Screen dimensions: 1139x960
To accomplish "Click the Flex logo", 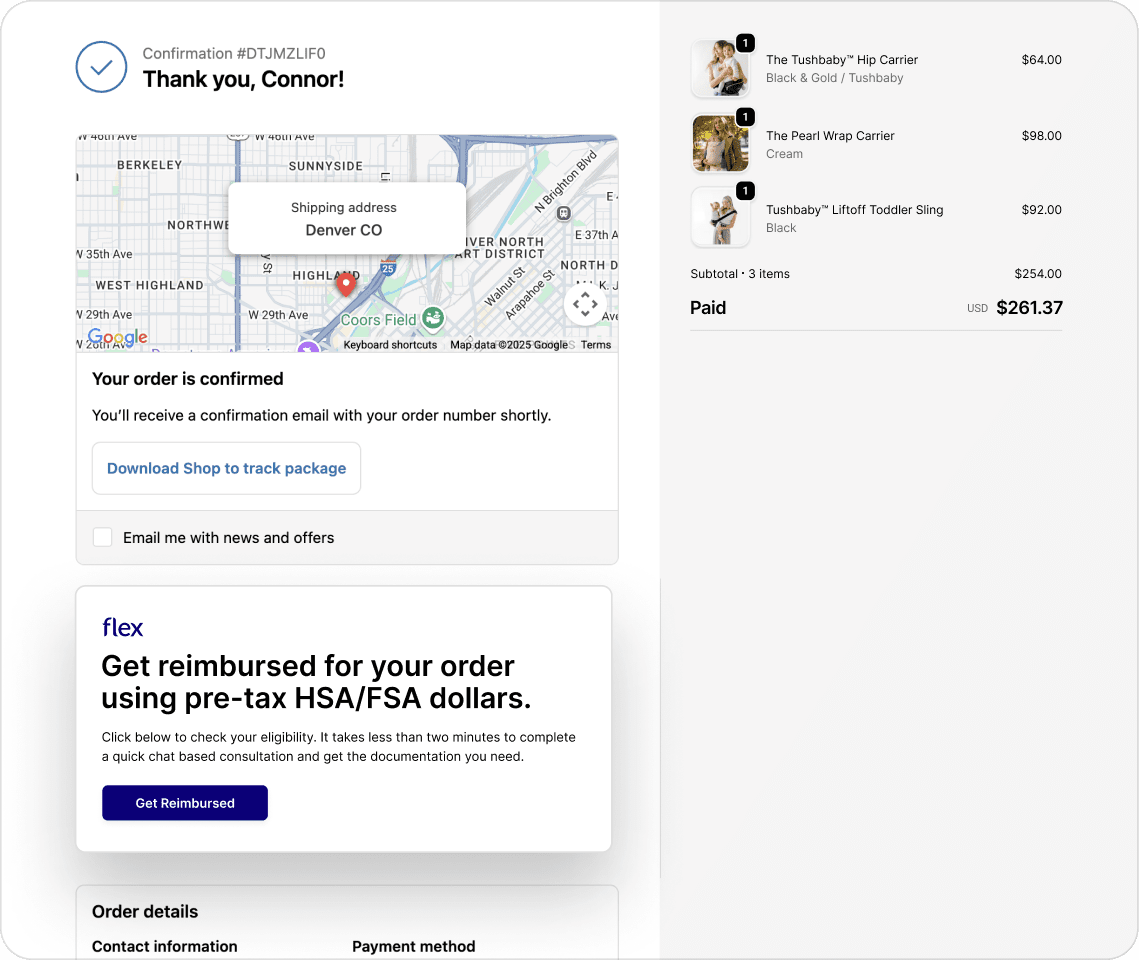I will coord(123,628).
